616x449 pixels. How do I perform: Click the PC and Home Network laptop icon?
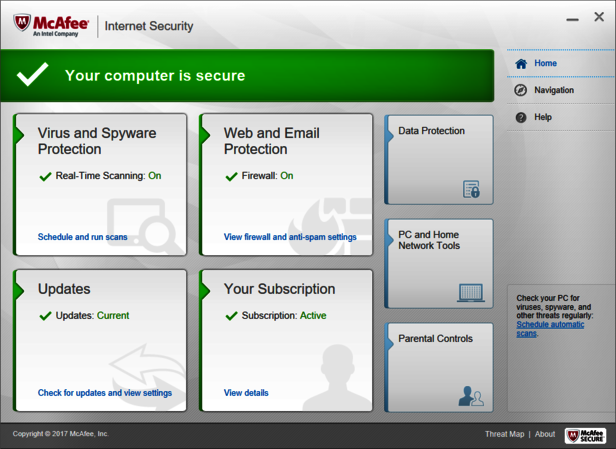[470, 293]
